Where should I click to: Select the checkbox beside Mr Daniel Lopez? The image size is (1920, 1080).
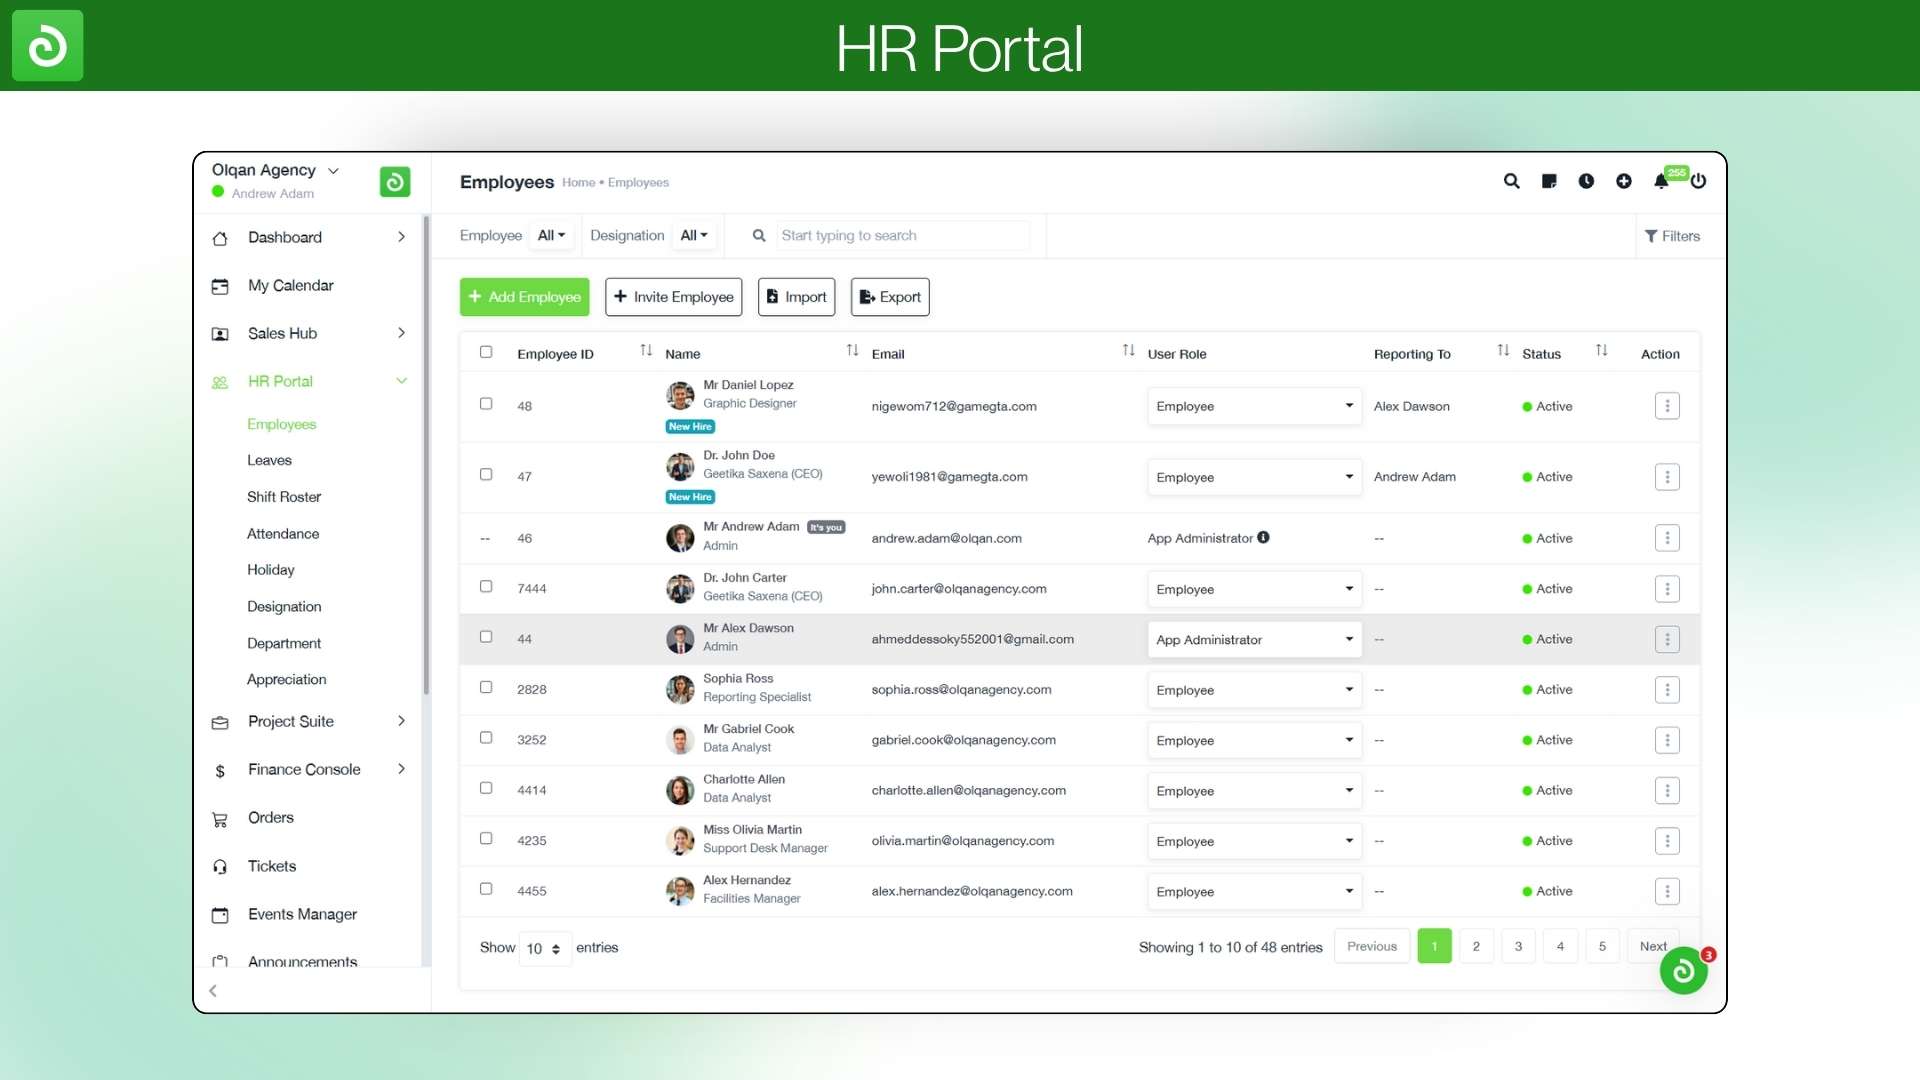point(487,404)
